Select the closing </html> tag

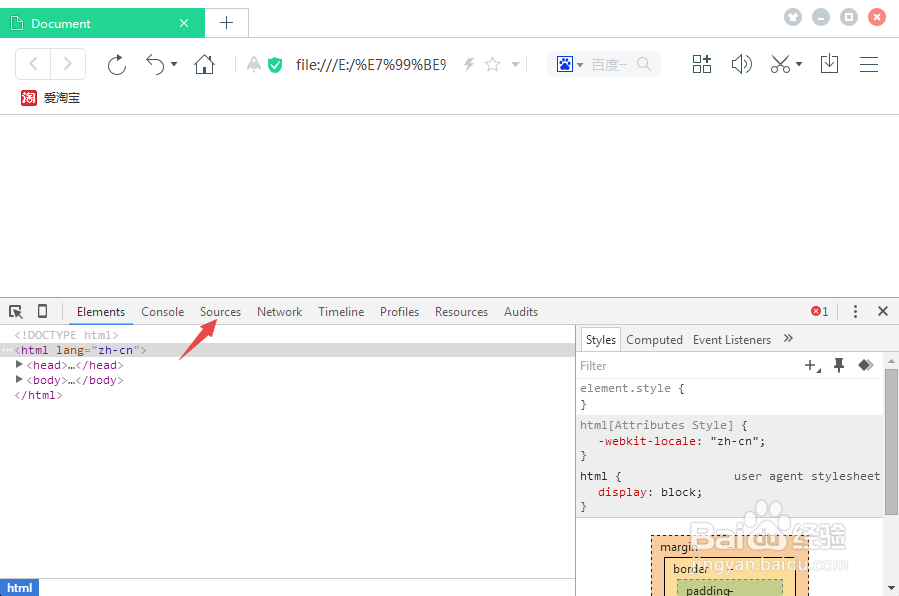pyautogui.click(x=38, y=395)
